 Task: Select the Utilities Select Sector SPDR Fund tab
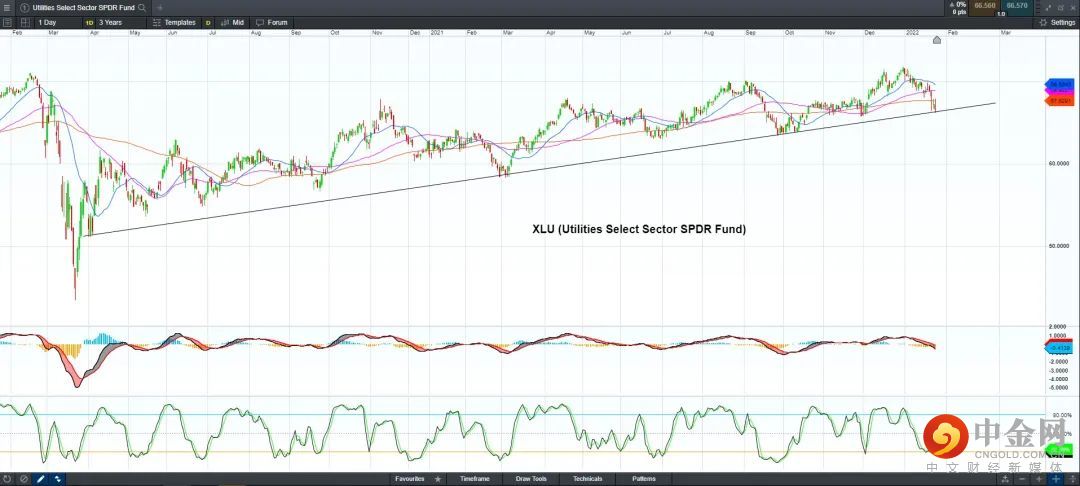click(x=83, y=8)
